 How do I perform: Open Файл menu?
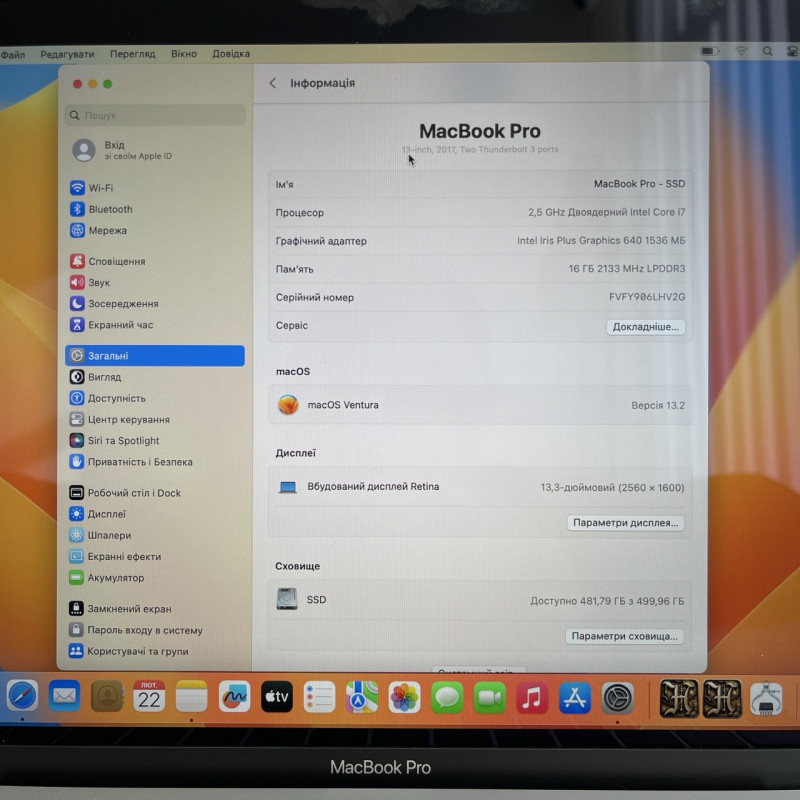(x=12, y=55)
